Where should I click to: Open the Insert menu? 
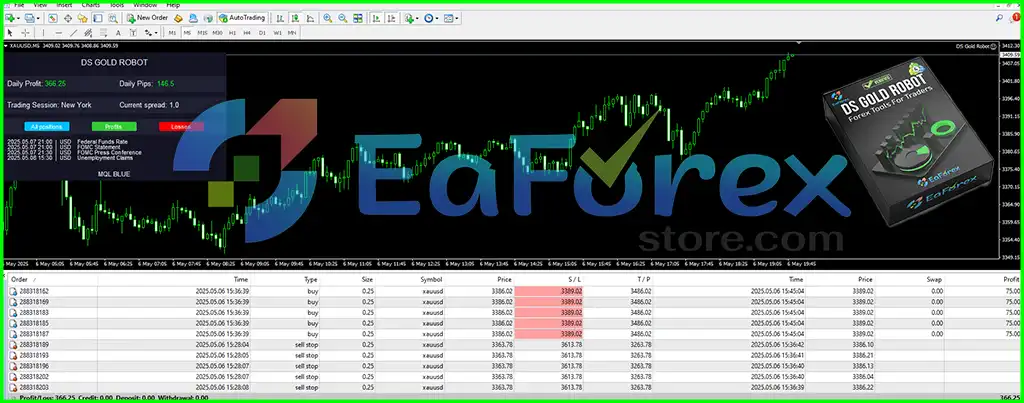64,5
